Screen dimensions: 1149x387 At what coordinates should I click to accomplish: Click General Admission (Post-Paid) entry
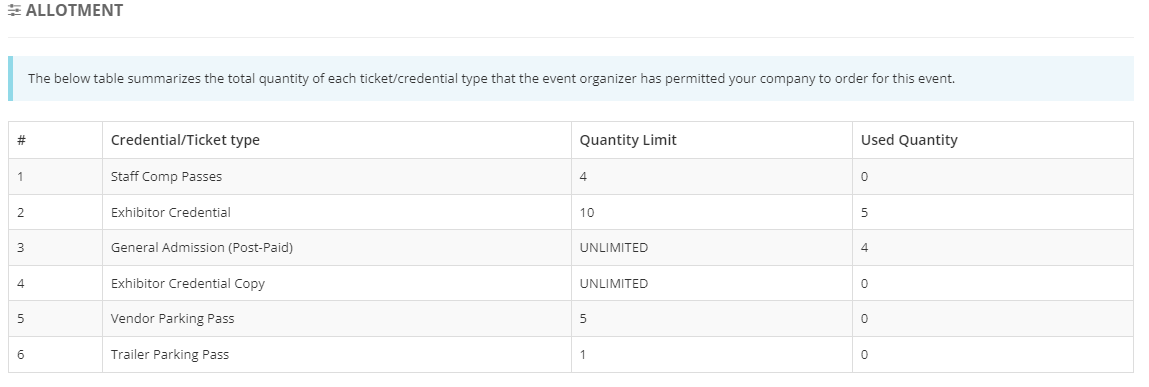click(202, 248)
